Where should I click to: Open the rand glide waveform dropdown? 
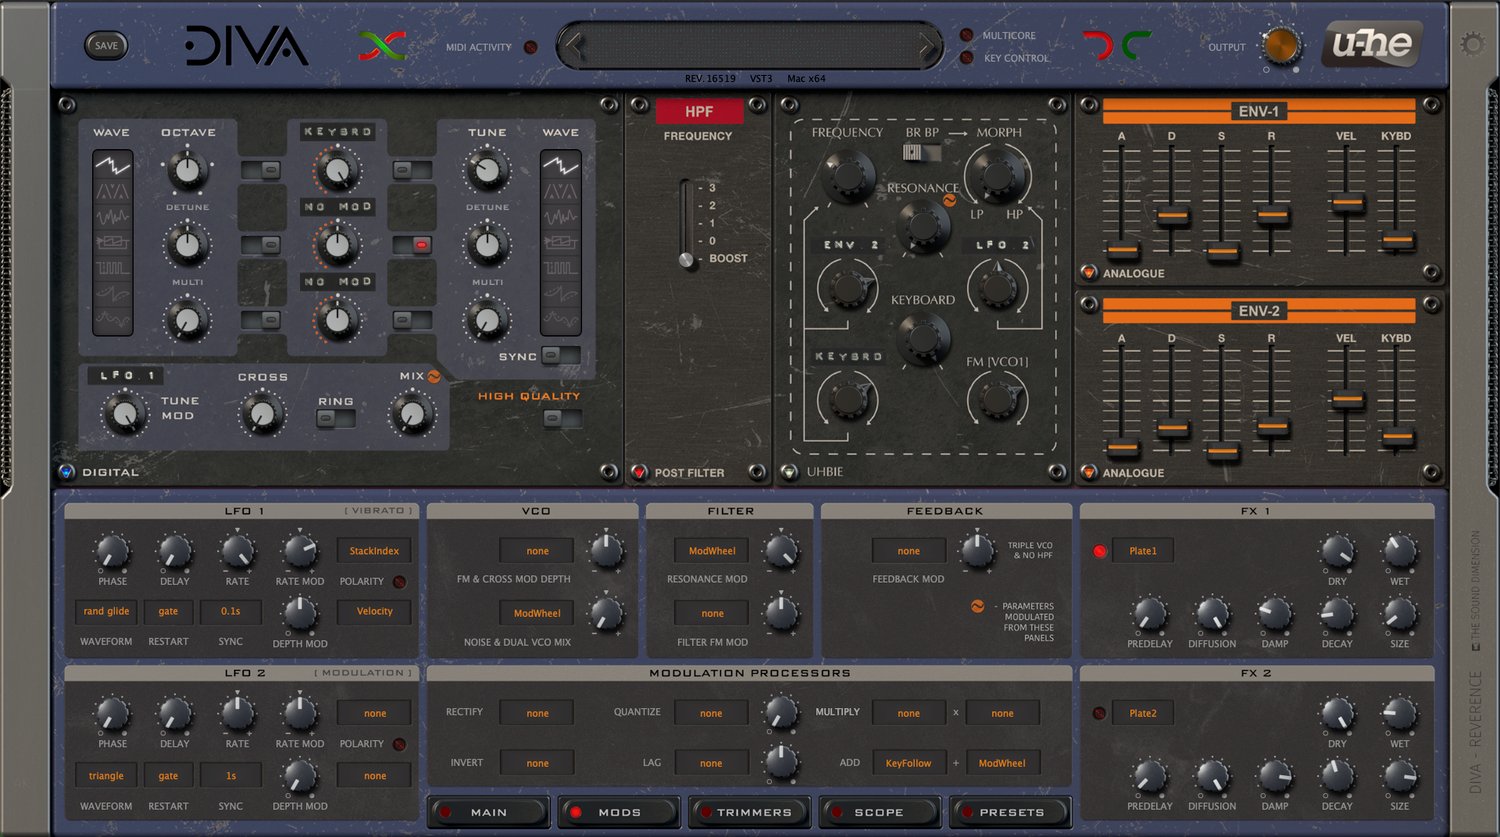coord(106,611)
